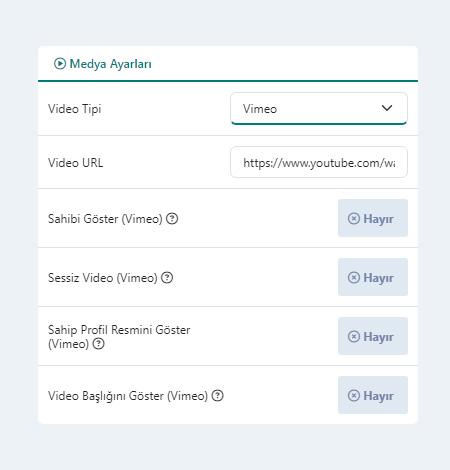The image size is (450, 470).
Task: Open the Video Tipi dropdown showing Vimeo
Action: [319, 109]
